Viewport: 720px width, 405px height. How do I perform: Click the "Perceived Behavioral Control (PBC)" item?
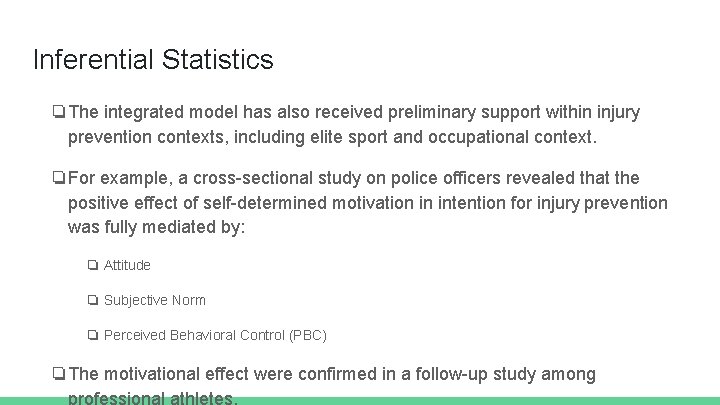click(x=215, y=335)
